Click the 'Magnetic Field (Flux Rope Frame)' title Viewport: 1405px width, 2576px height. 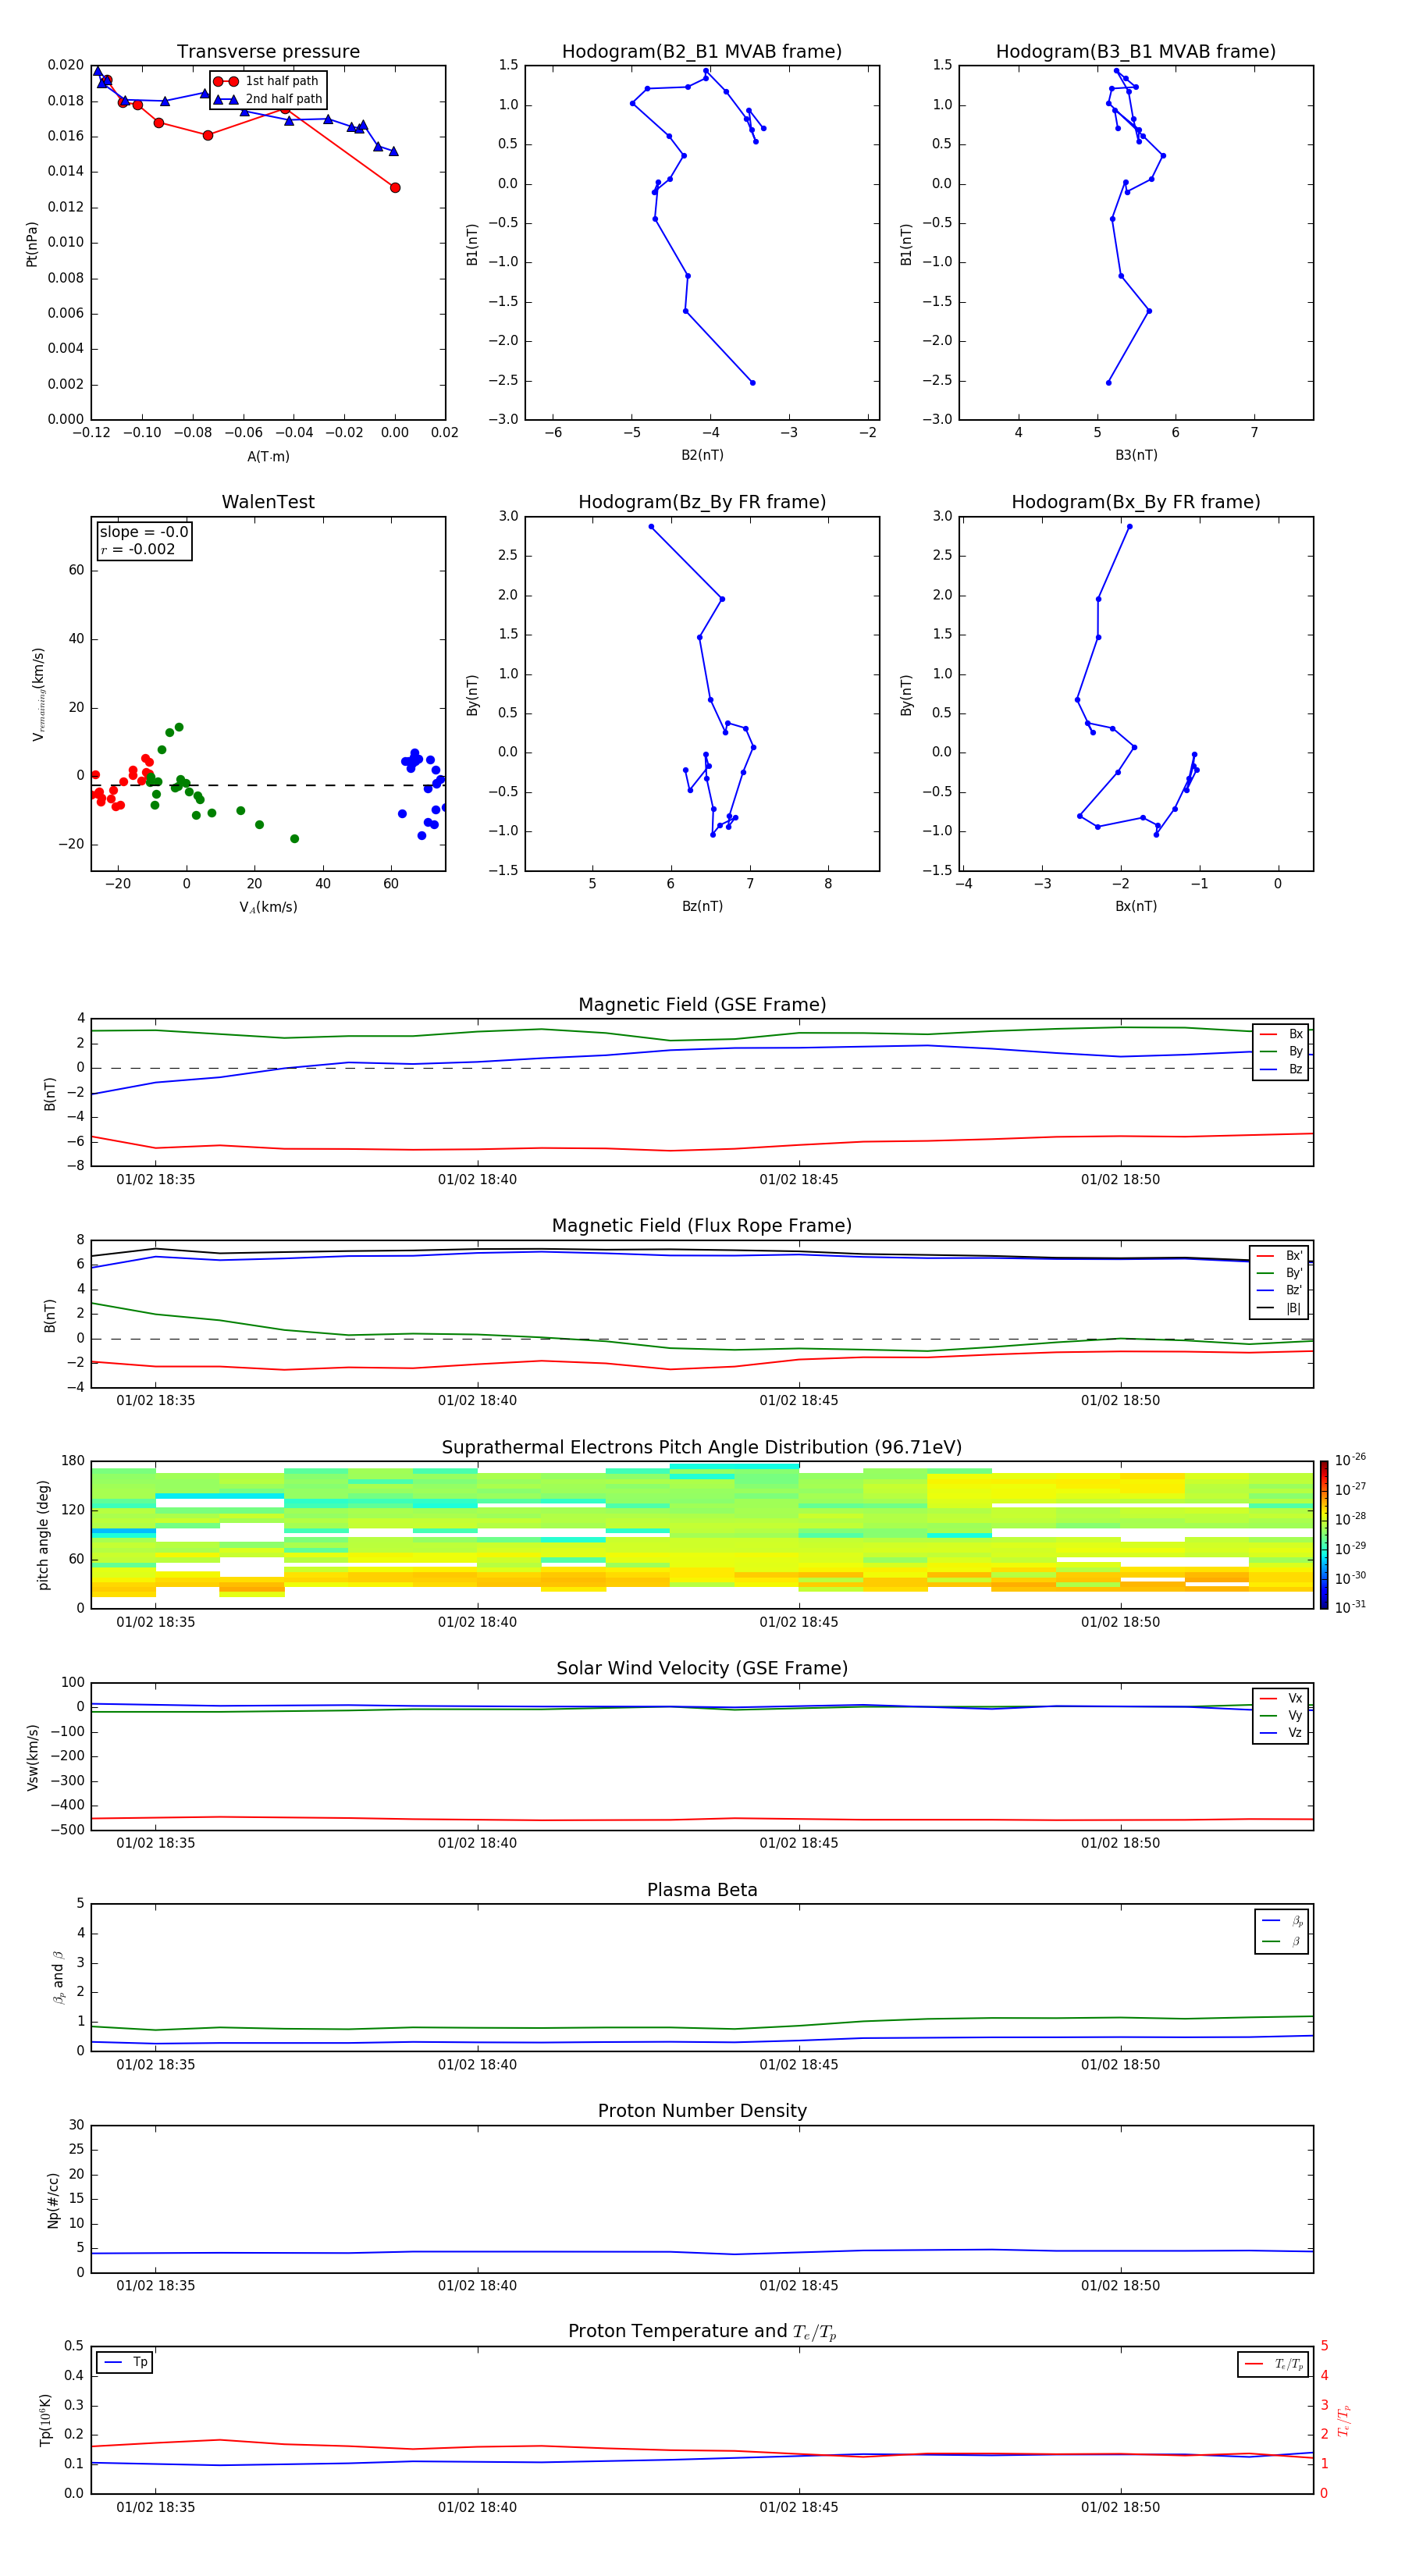pyautogui.click(x=702, y=1226)
